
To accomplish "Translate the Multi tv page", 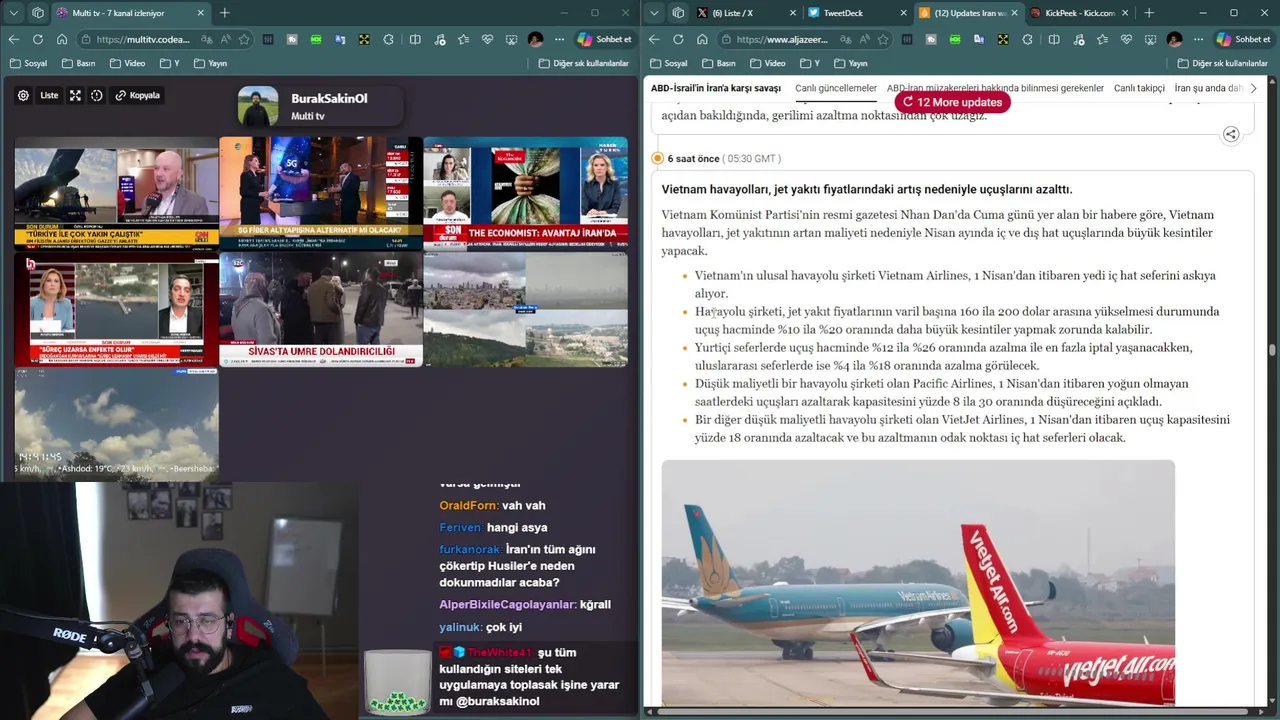I will pyautogui.click(x=207, y=39).
